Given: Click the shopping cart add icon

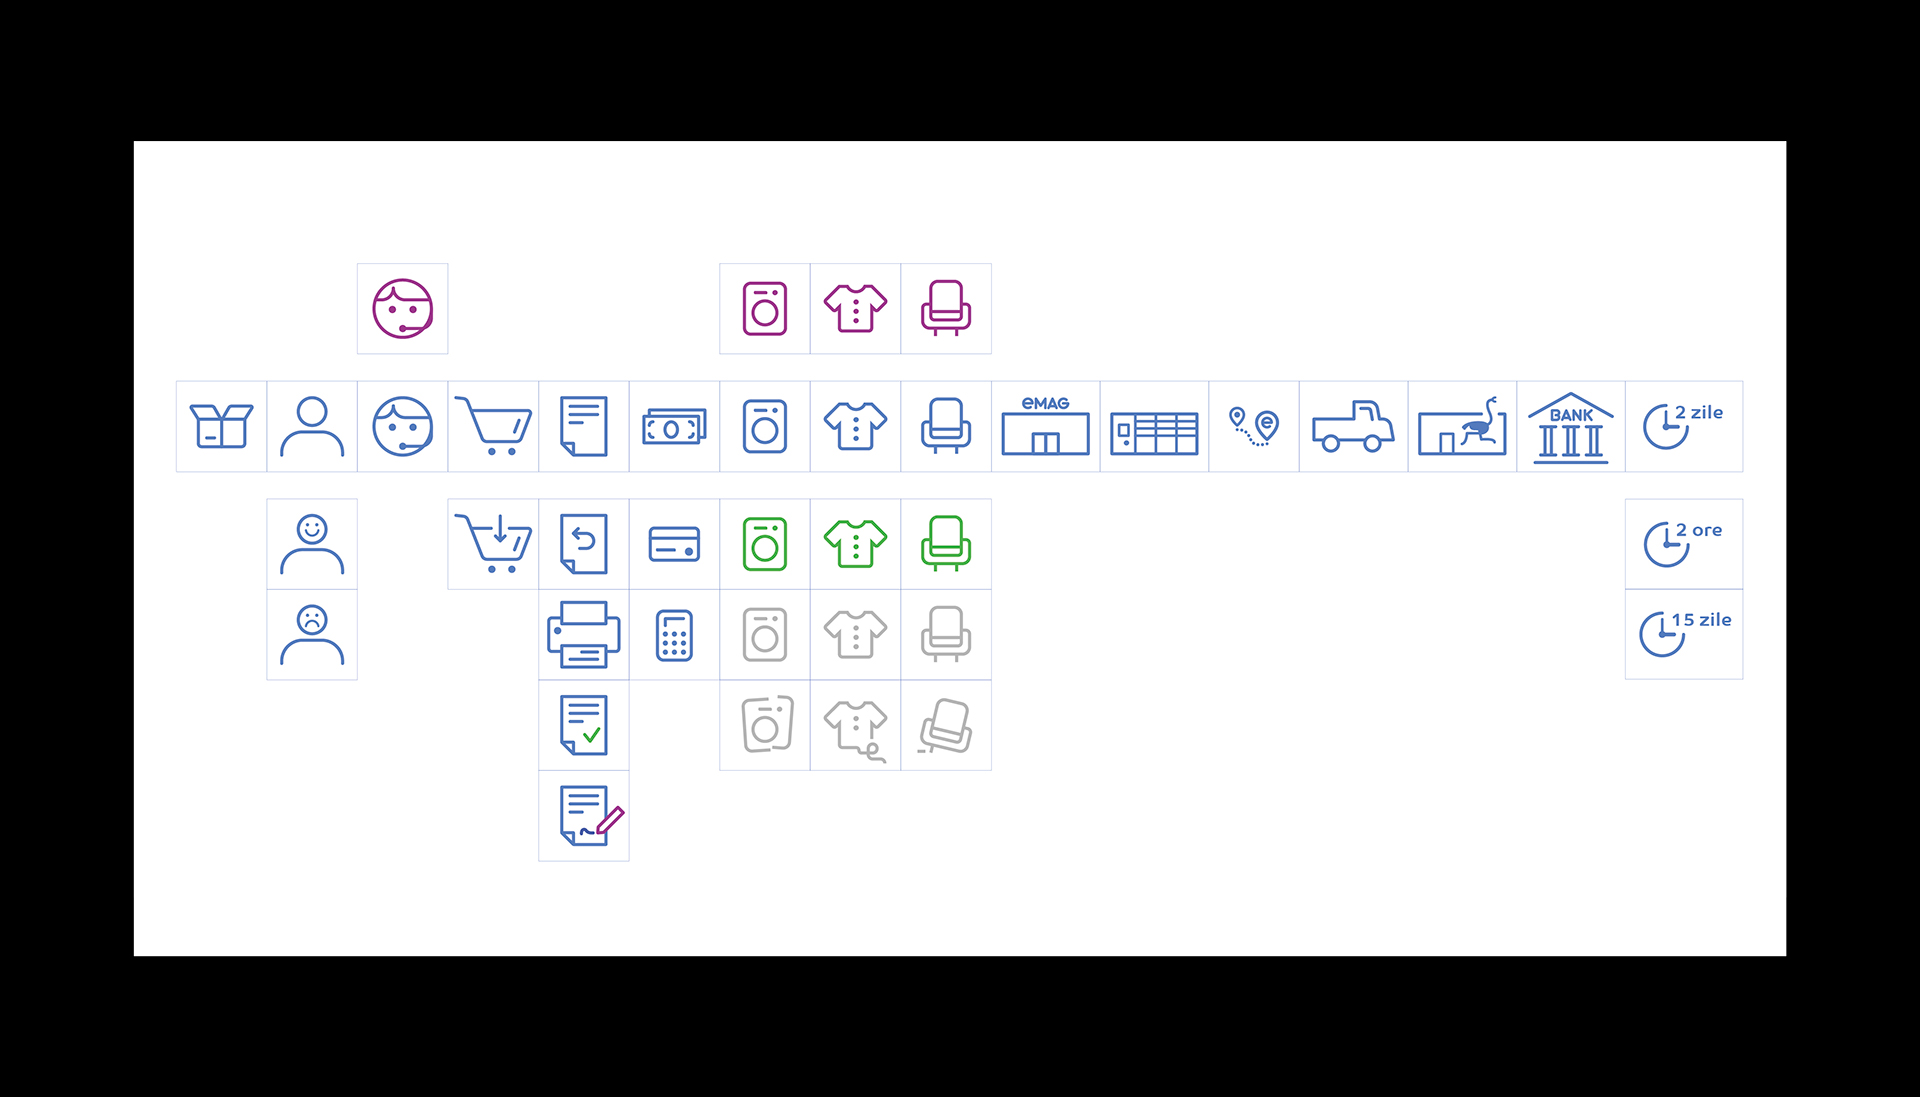Looking at the screenshot, I should coord(493,542).
